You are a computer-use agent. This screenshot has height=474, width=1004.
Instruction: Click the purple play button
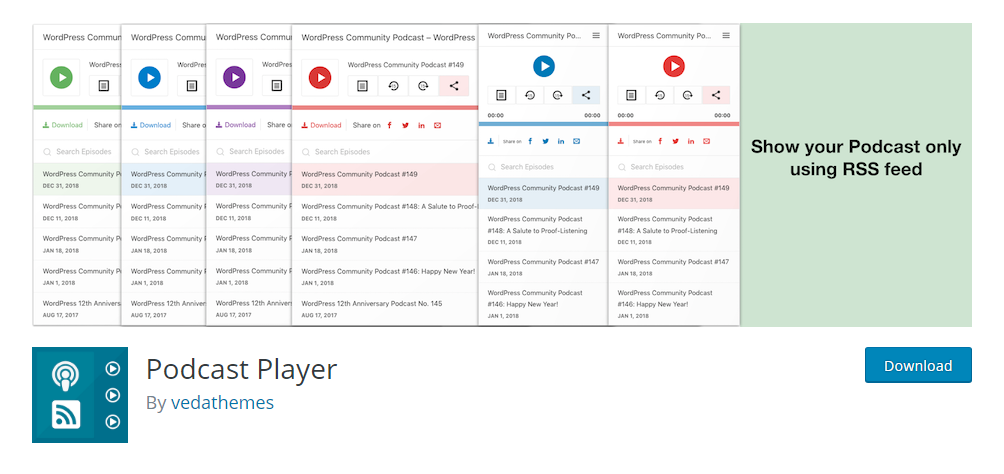[234, 78]
